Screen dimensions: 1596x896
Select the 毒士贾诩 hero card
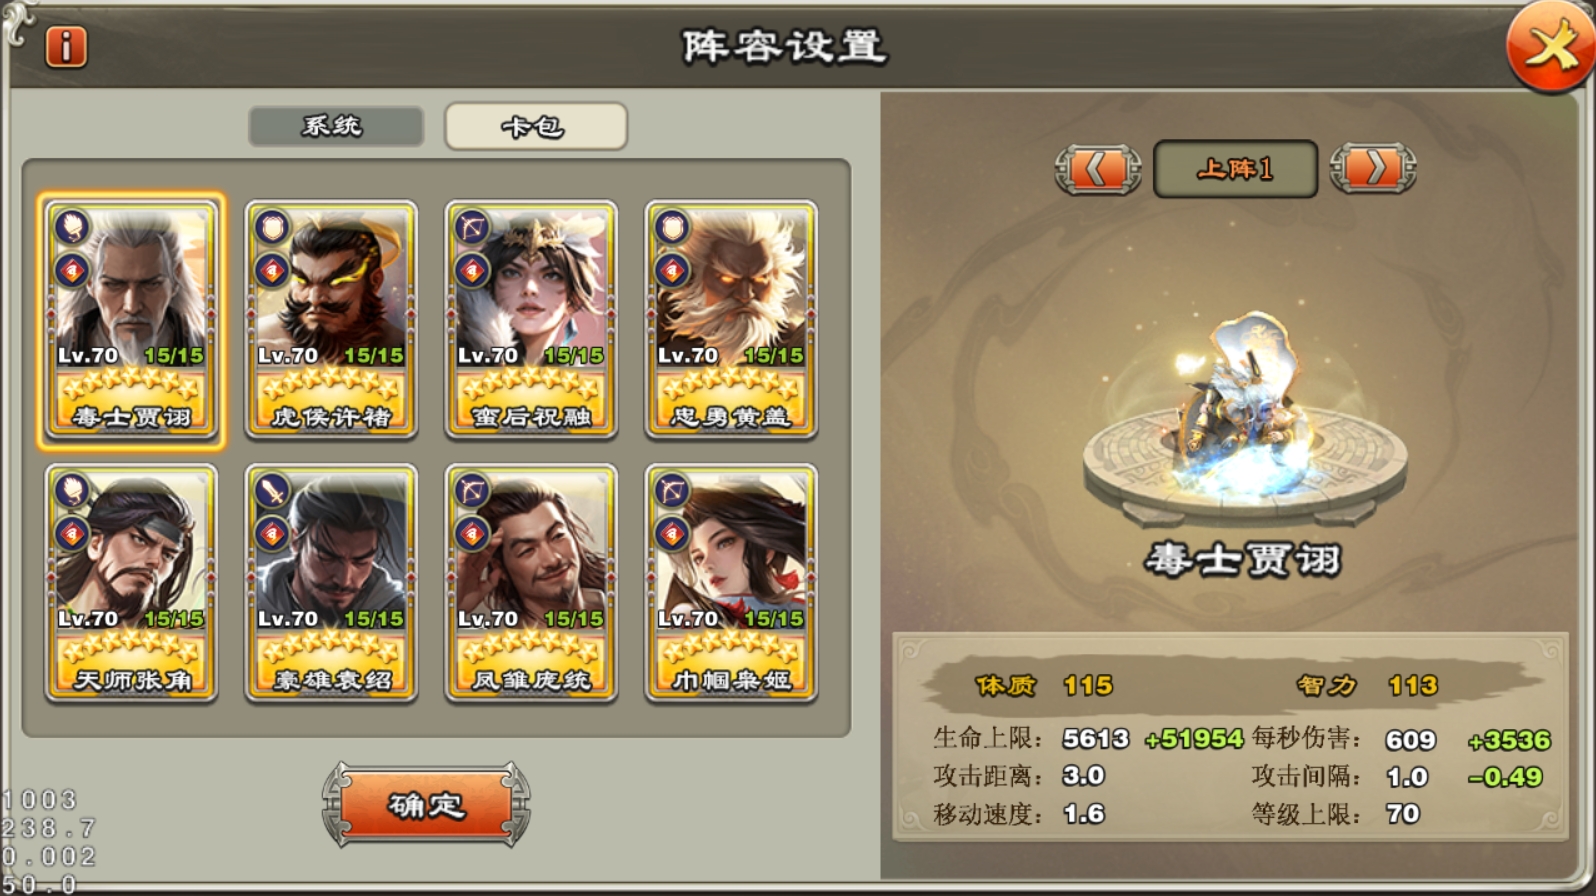131,319
